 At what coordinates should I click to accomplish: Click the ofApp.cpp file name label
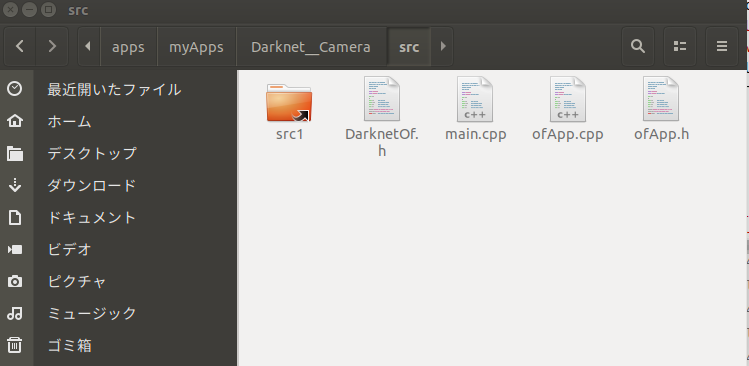tap(567, 135)
